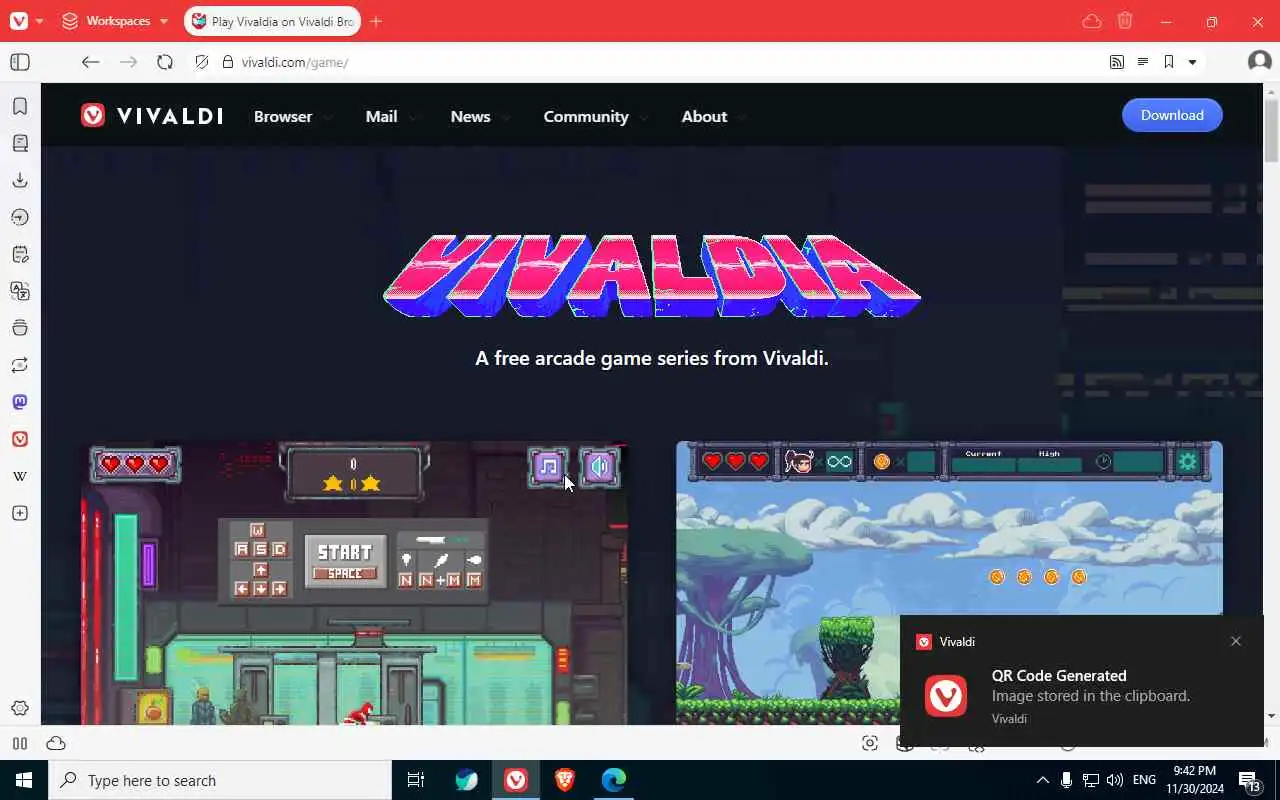This screenshot has width=1280, height=800.
Task: Open the Vivaldi main menu button
Action: [x=19, y=21]
